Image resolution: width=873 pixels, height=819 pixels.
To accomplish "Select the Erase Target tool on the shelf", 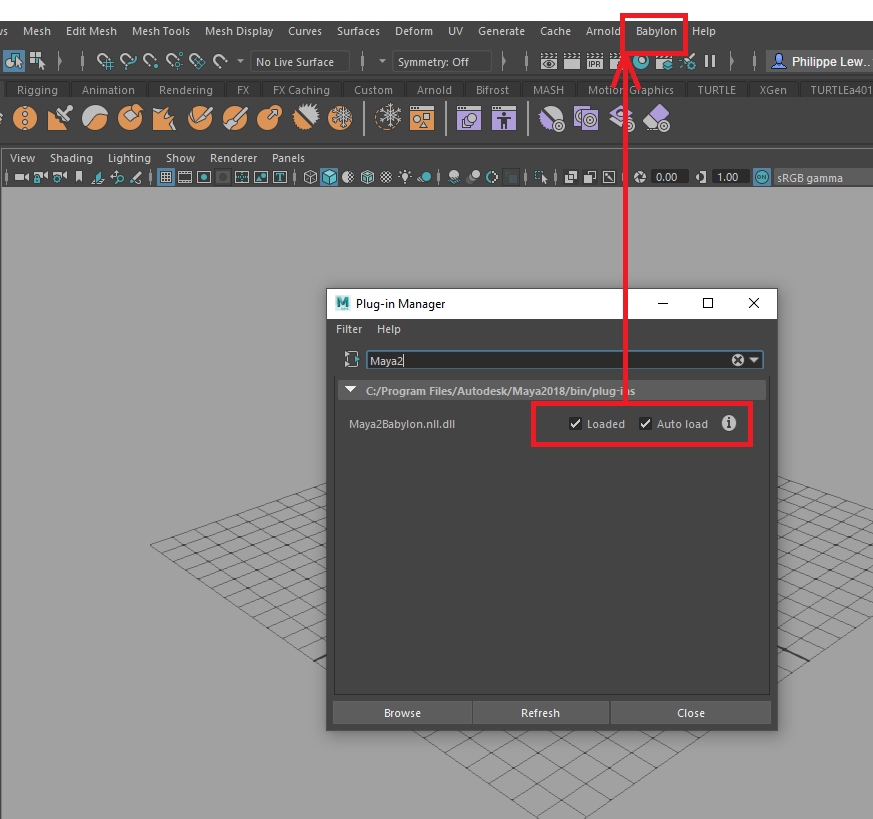I will click(x=656, y=119).
